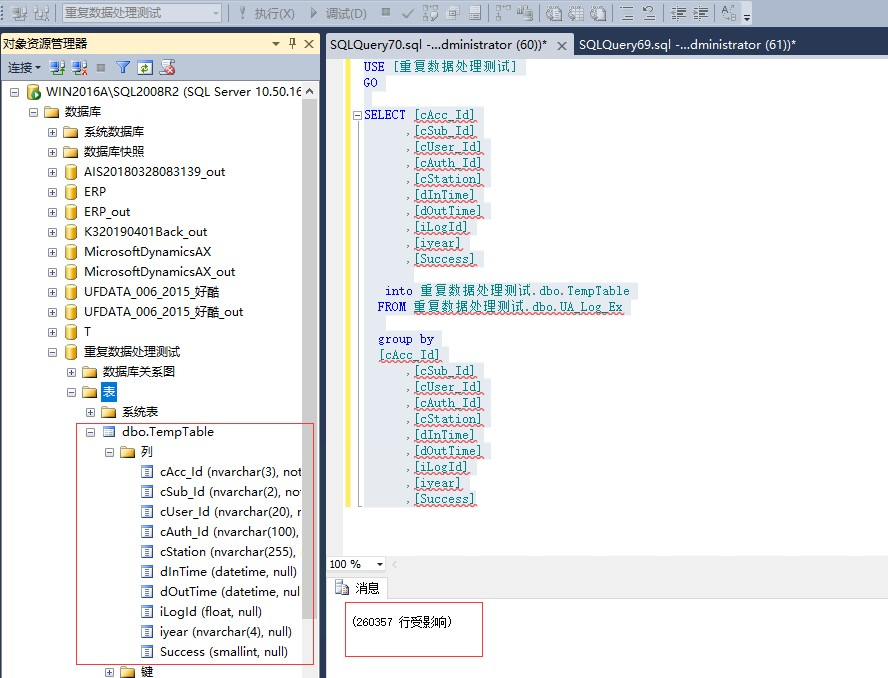
Task: Increase indent of the selected lines
Action: 701,12
